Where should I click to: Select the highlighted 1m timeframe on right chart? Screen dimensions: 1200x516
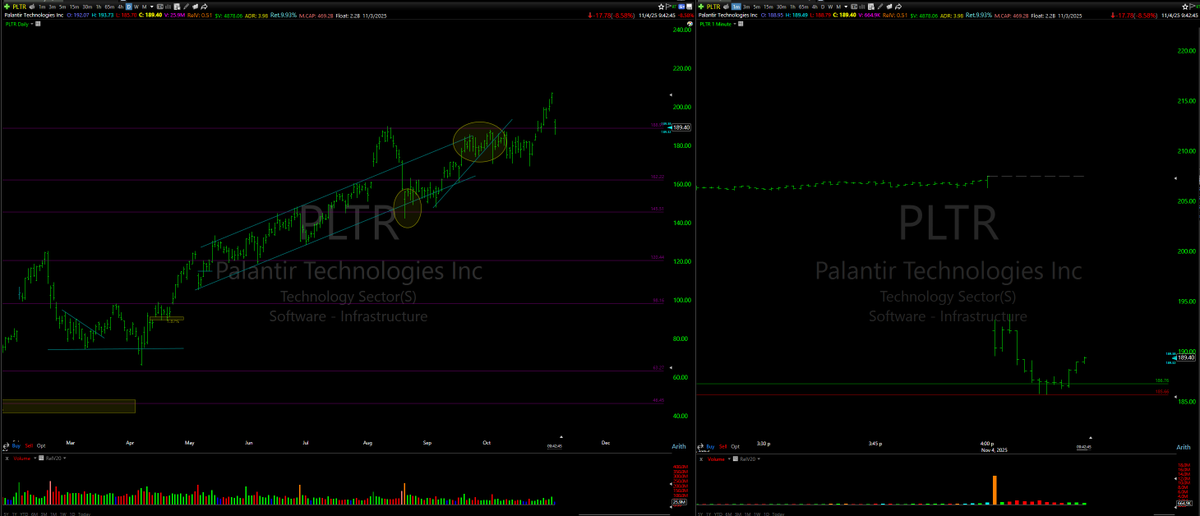736,6
